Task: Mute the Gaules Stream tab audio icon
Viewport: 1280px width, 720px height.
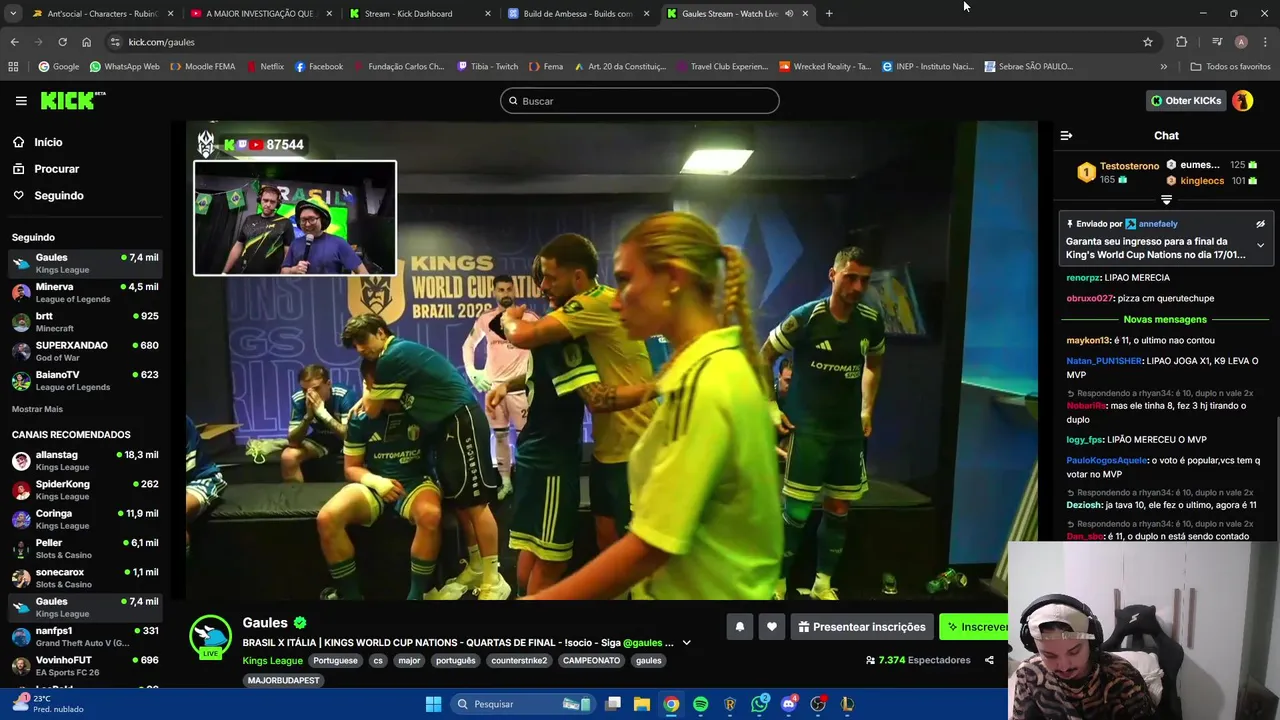Action: [789, 14]
